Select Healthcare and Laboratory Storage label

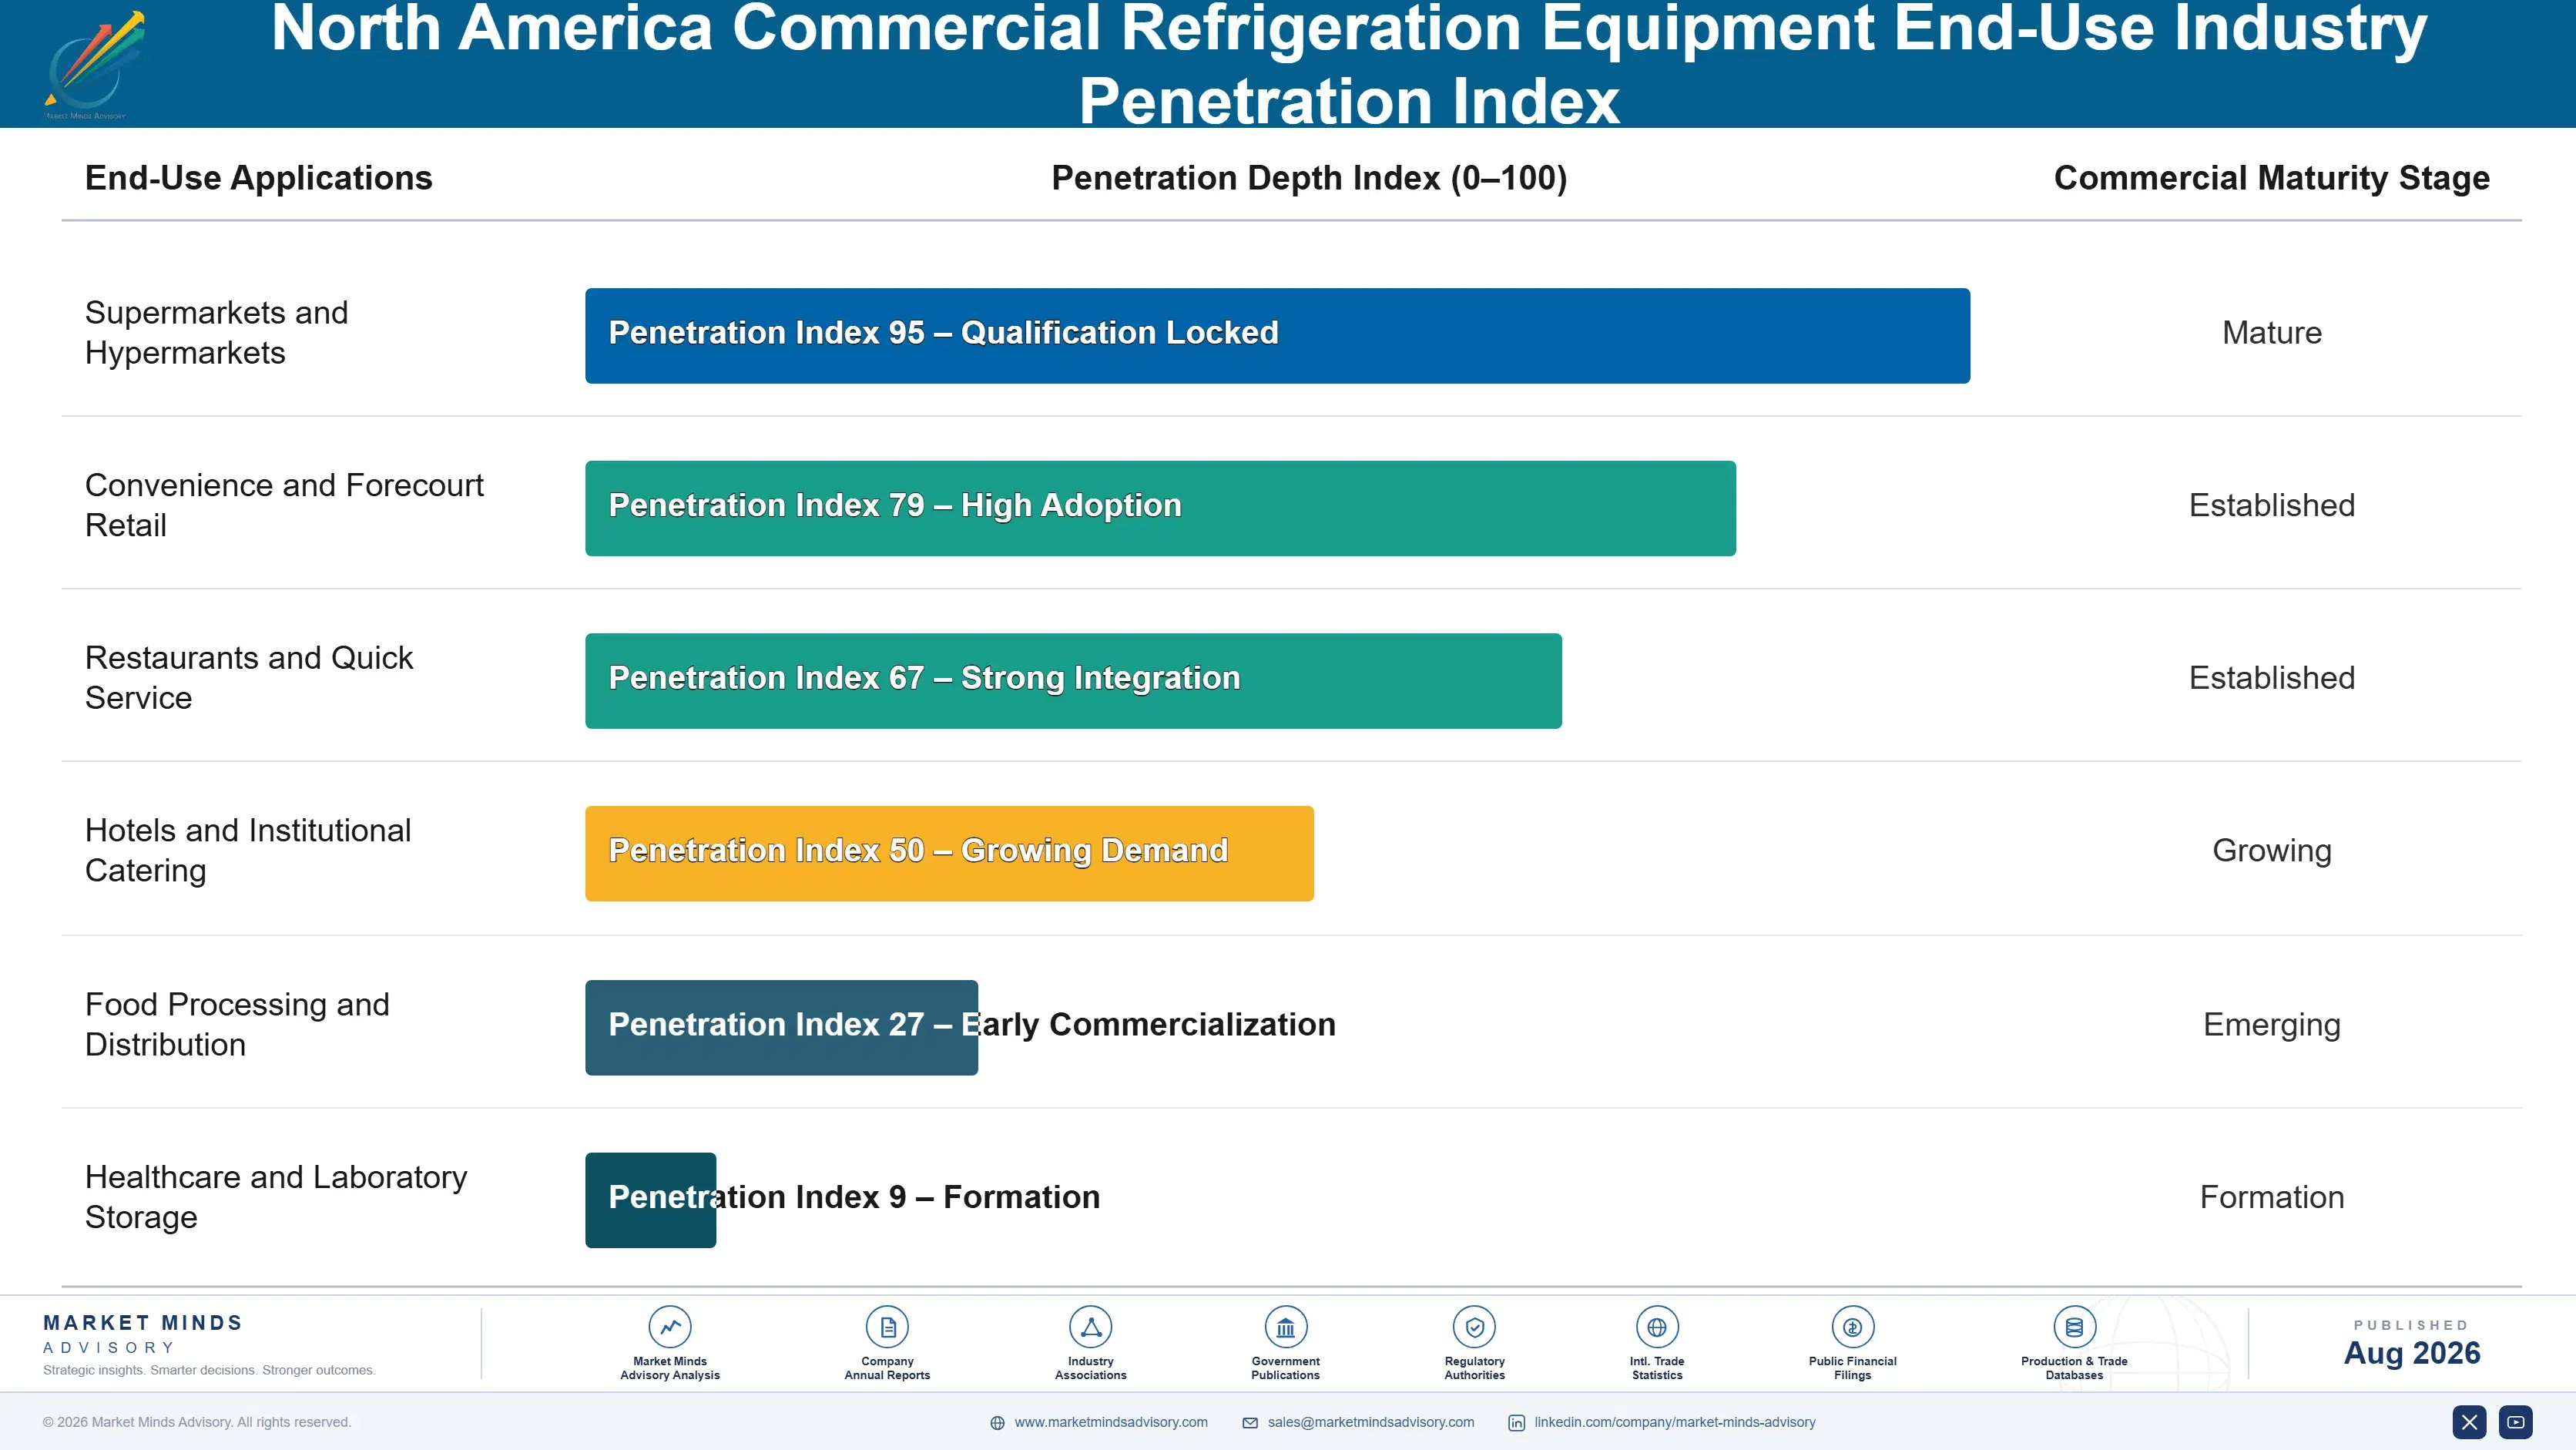[276, 1197]
